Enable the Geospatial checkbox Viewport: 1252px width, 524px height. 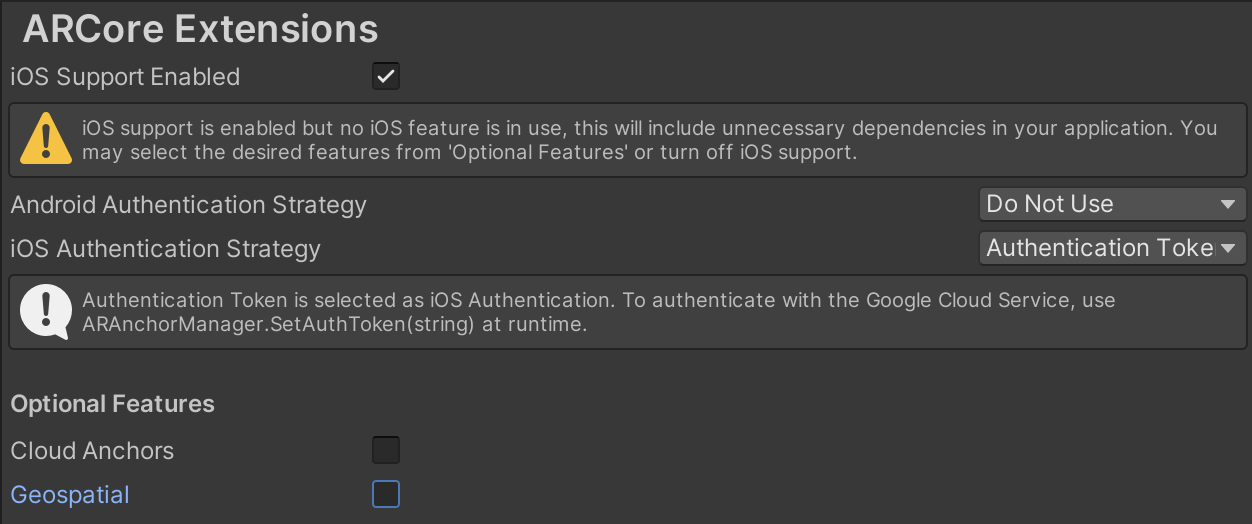click(x=386, y=494)
